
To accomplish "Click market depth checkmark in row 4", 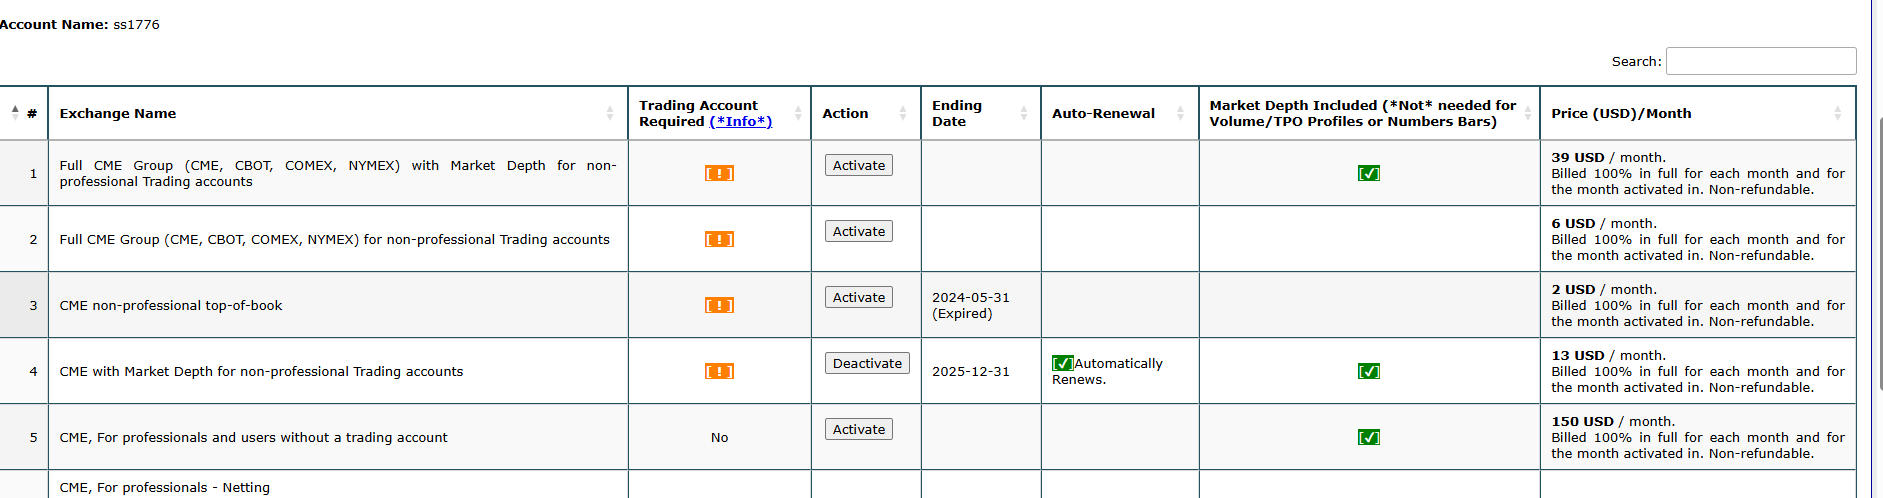I will [1369, 371].
